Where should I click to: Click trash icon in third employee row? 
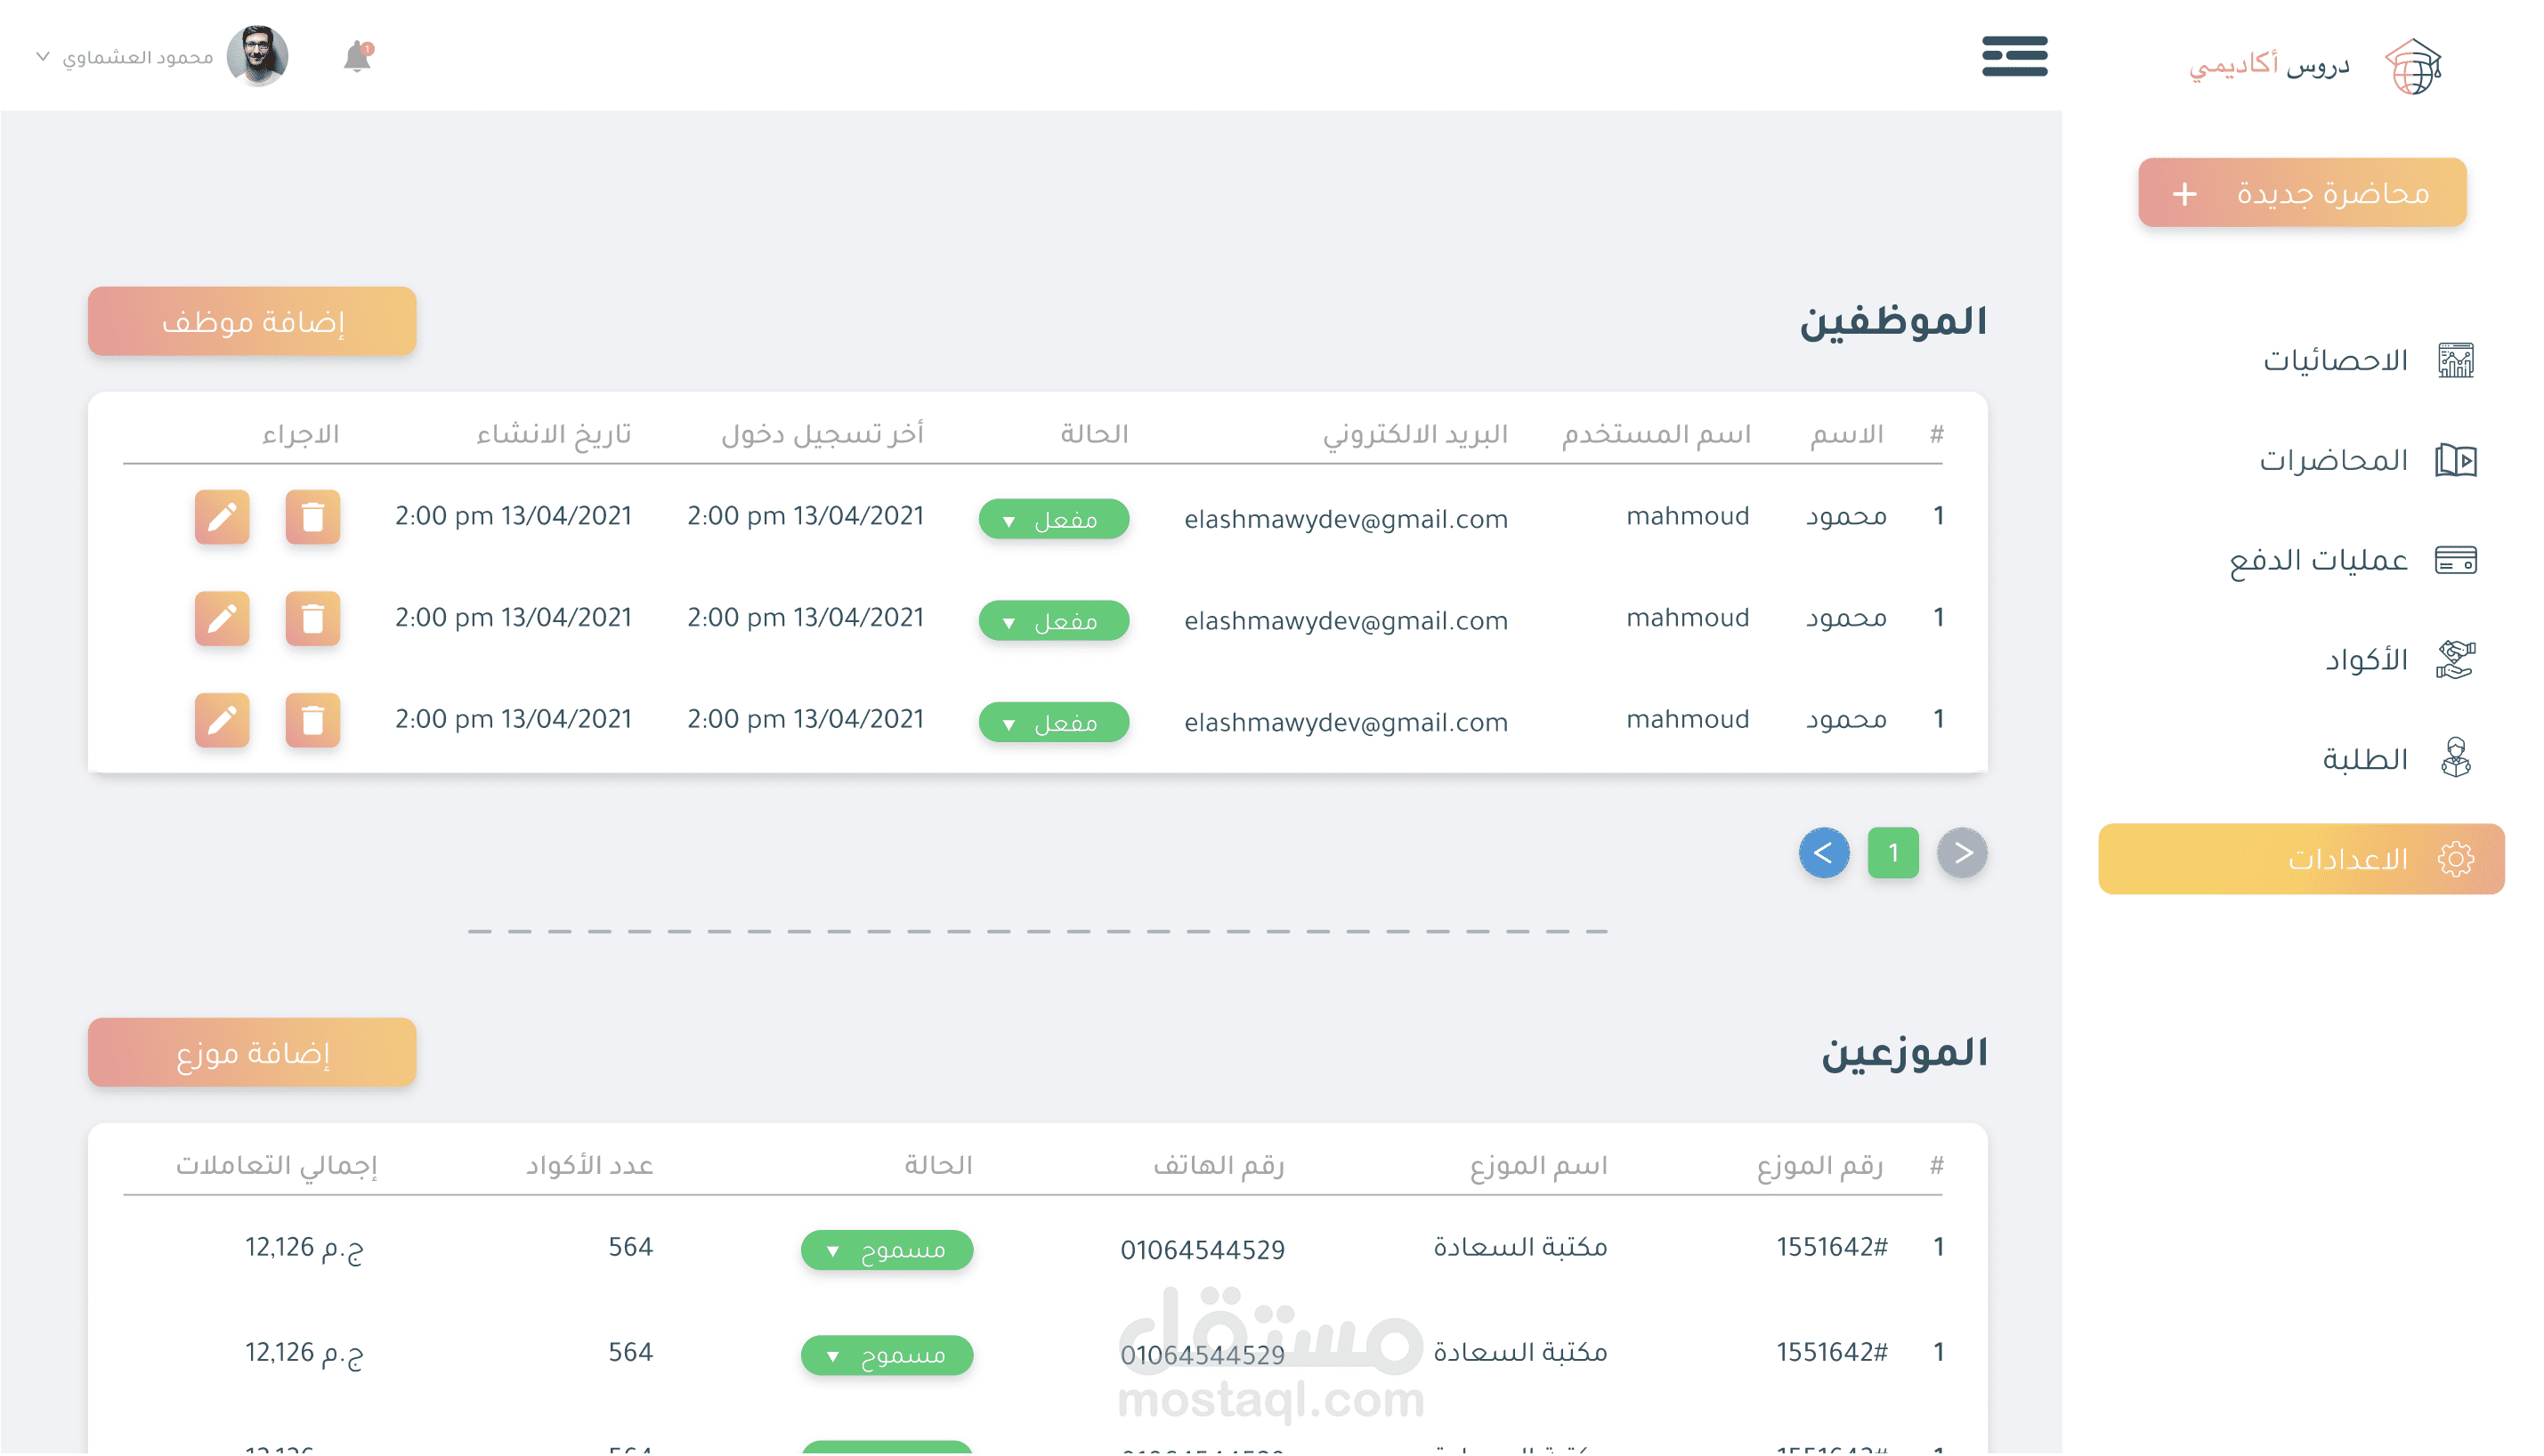tap(312, 720)
